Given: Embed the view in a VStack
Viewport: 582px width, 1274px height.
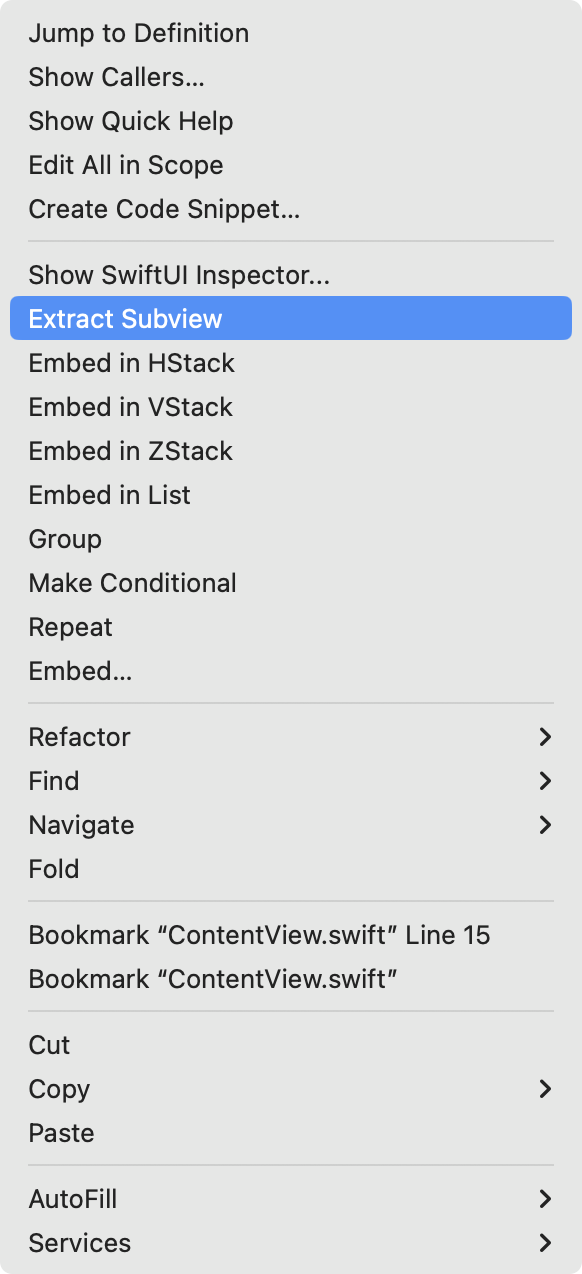Looking at the screenshot, I should pyautogui.click(x=131, y=407).
